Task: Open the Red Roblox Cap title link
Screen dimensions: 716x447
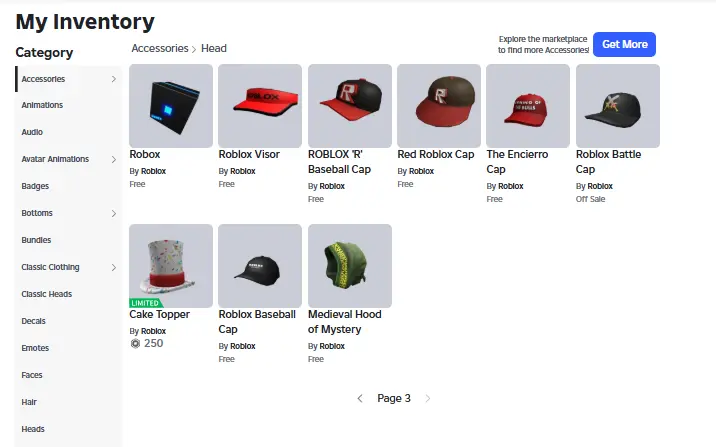Action: (x=436, y=154)
